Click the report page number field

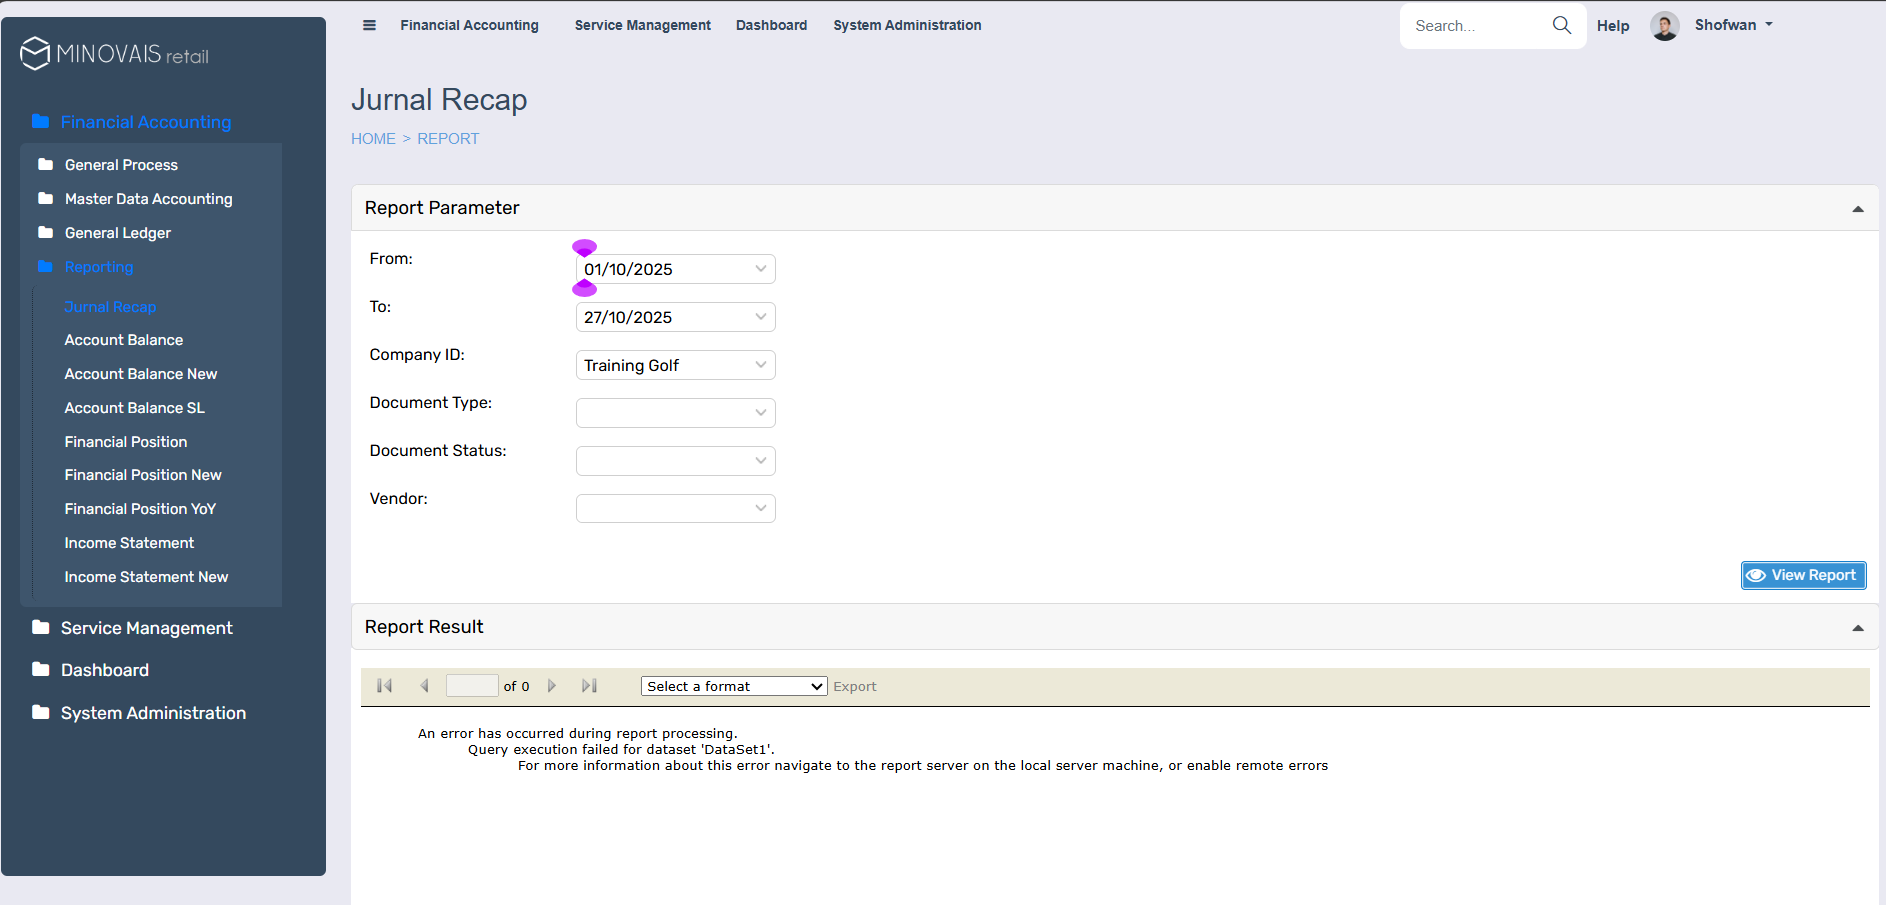click(471, 686)
